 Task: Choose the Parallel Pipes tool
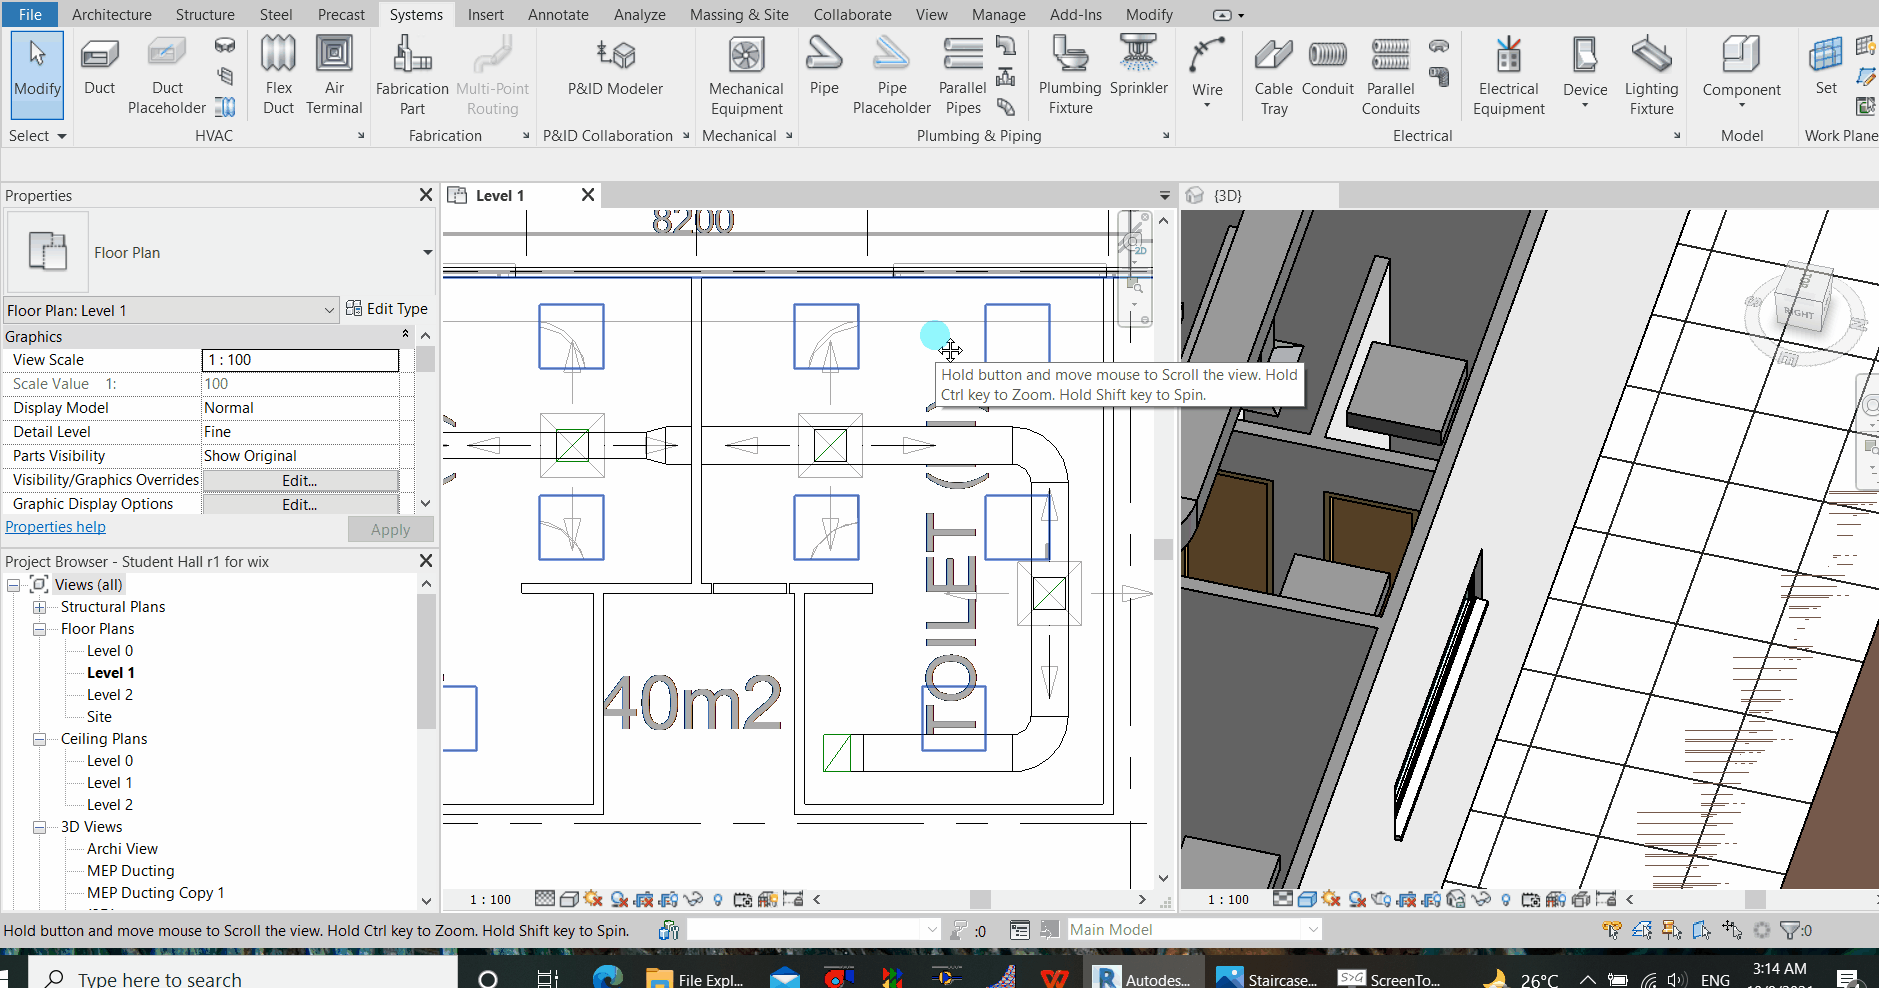pos(962,76)
